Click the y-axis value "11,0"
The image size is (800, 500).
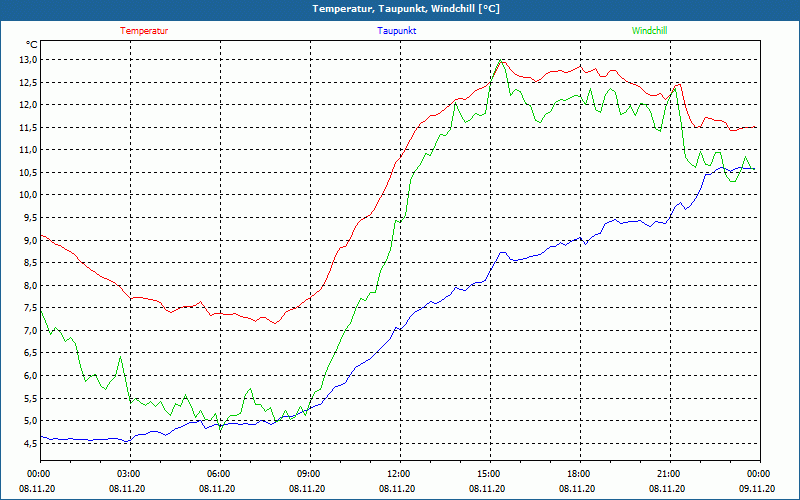point(29,150)
